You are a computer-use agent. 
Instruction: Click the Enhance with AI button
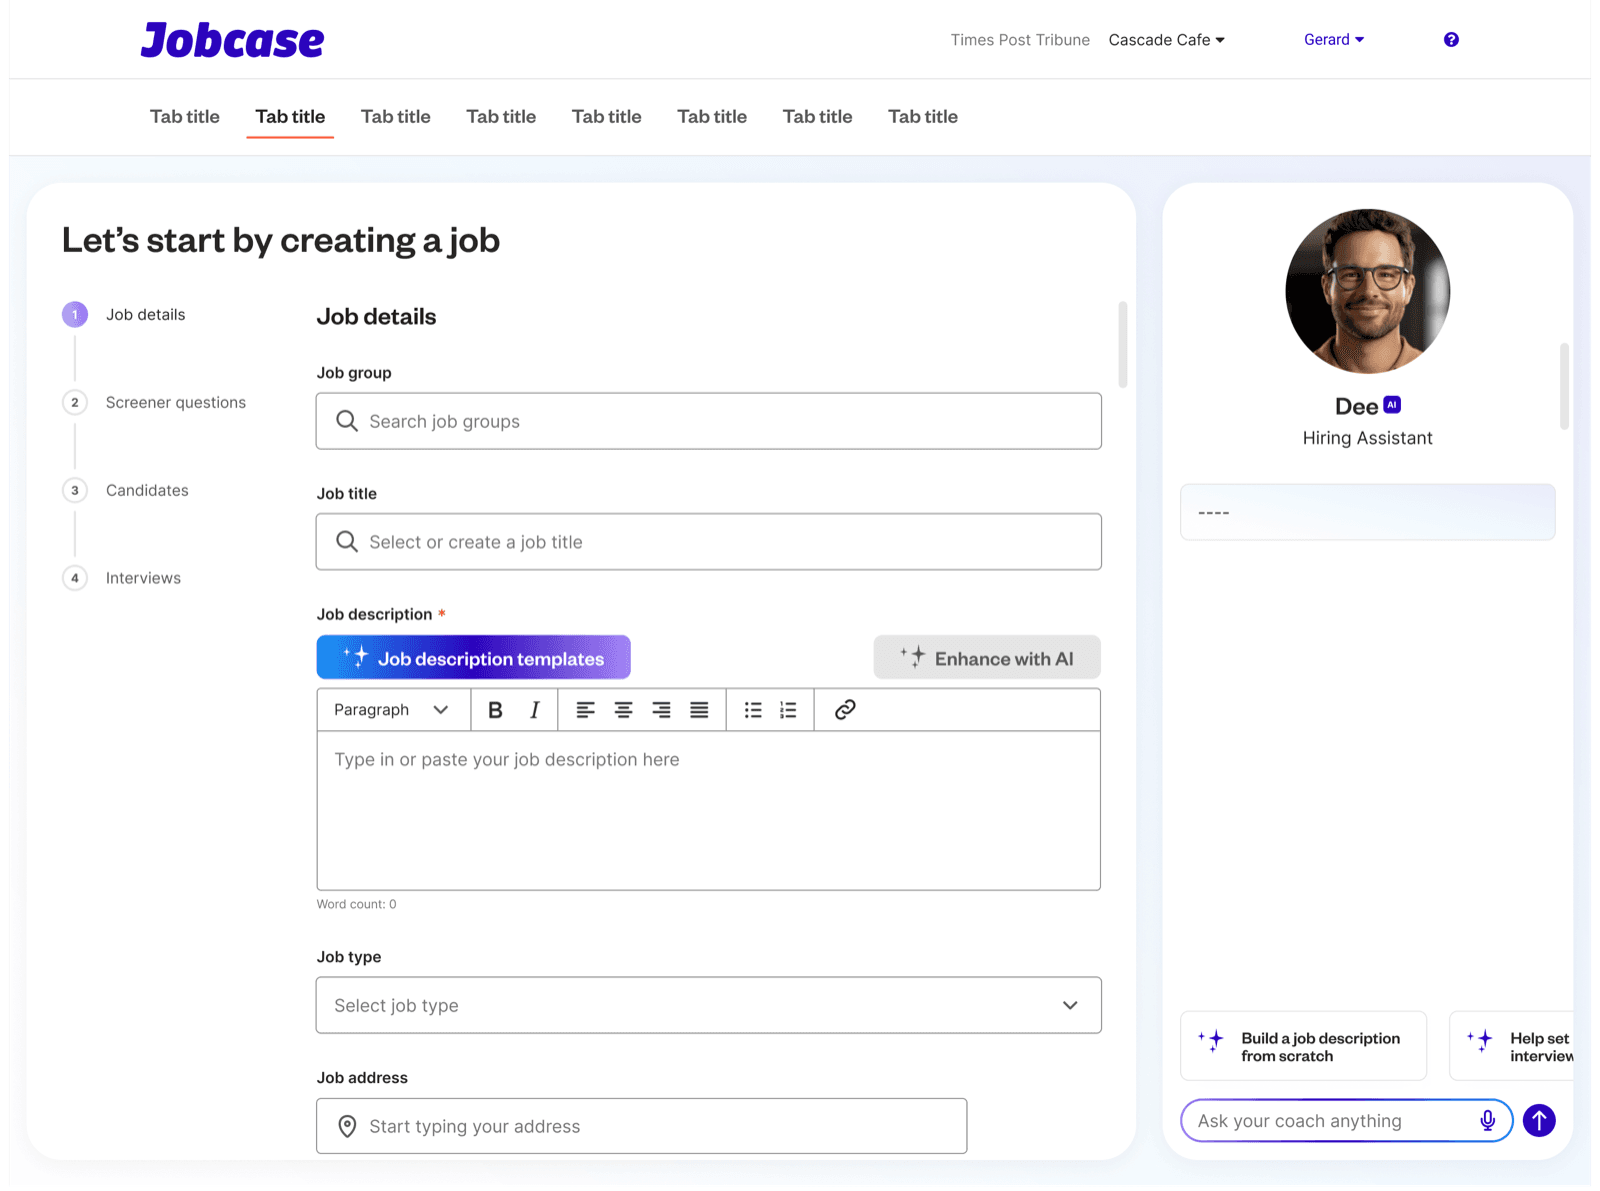pos(987,658)
